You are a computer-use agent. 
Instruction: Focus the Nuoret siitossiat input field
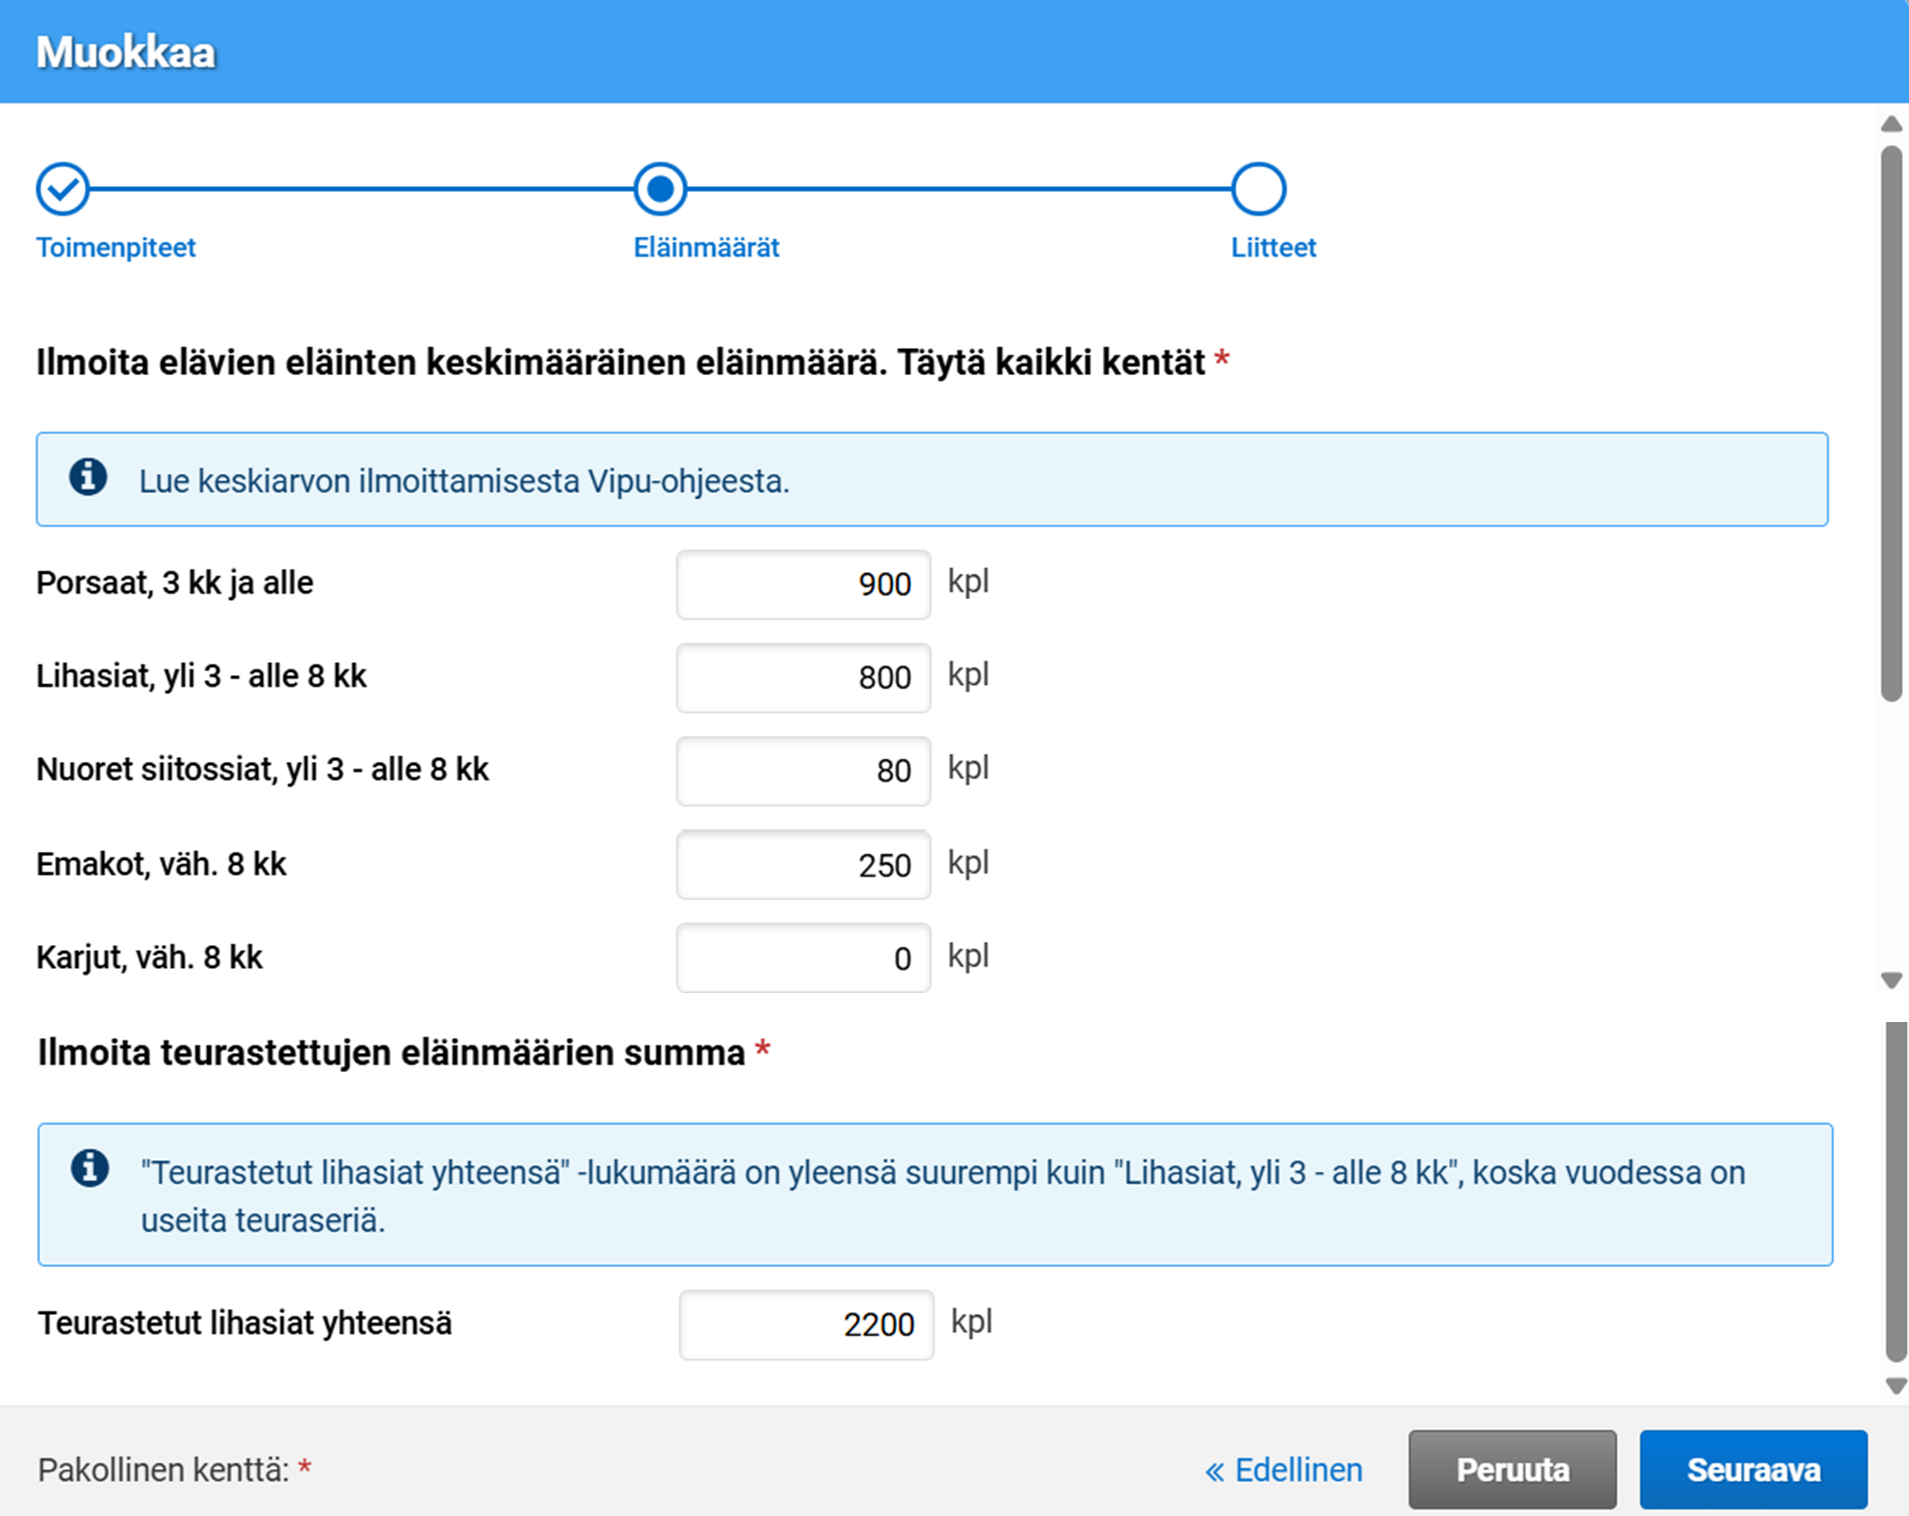click(802, 770)
